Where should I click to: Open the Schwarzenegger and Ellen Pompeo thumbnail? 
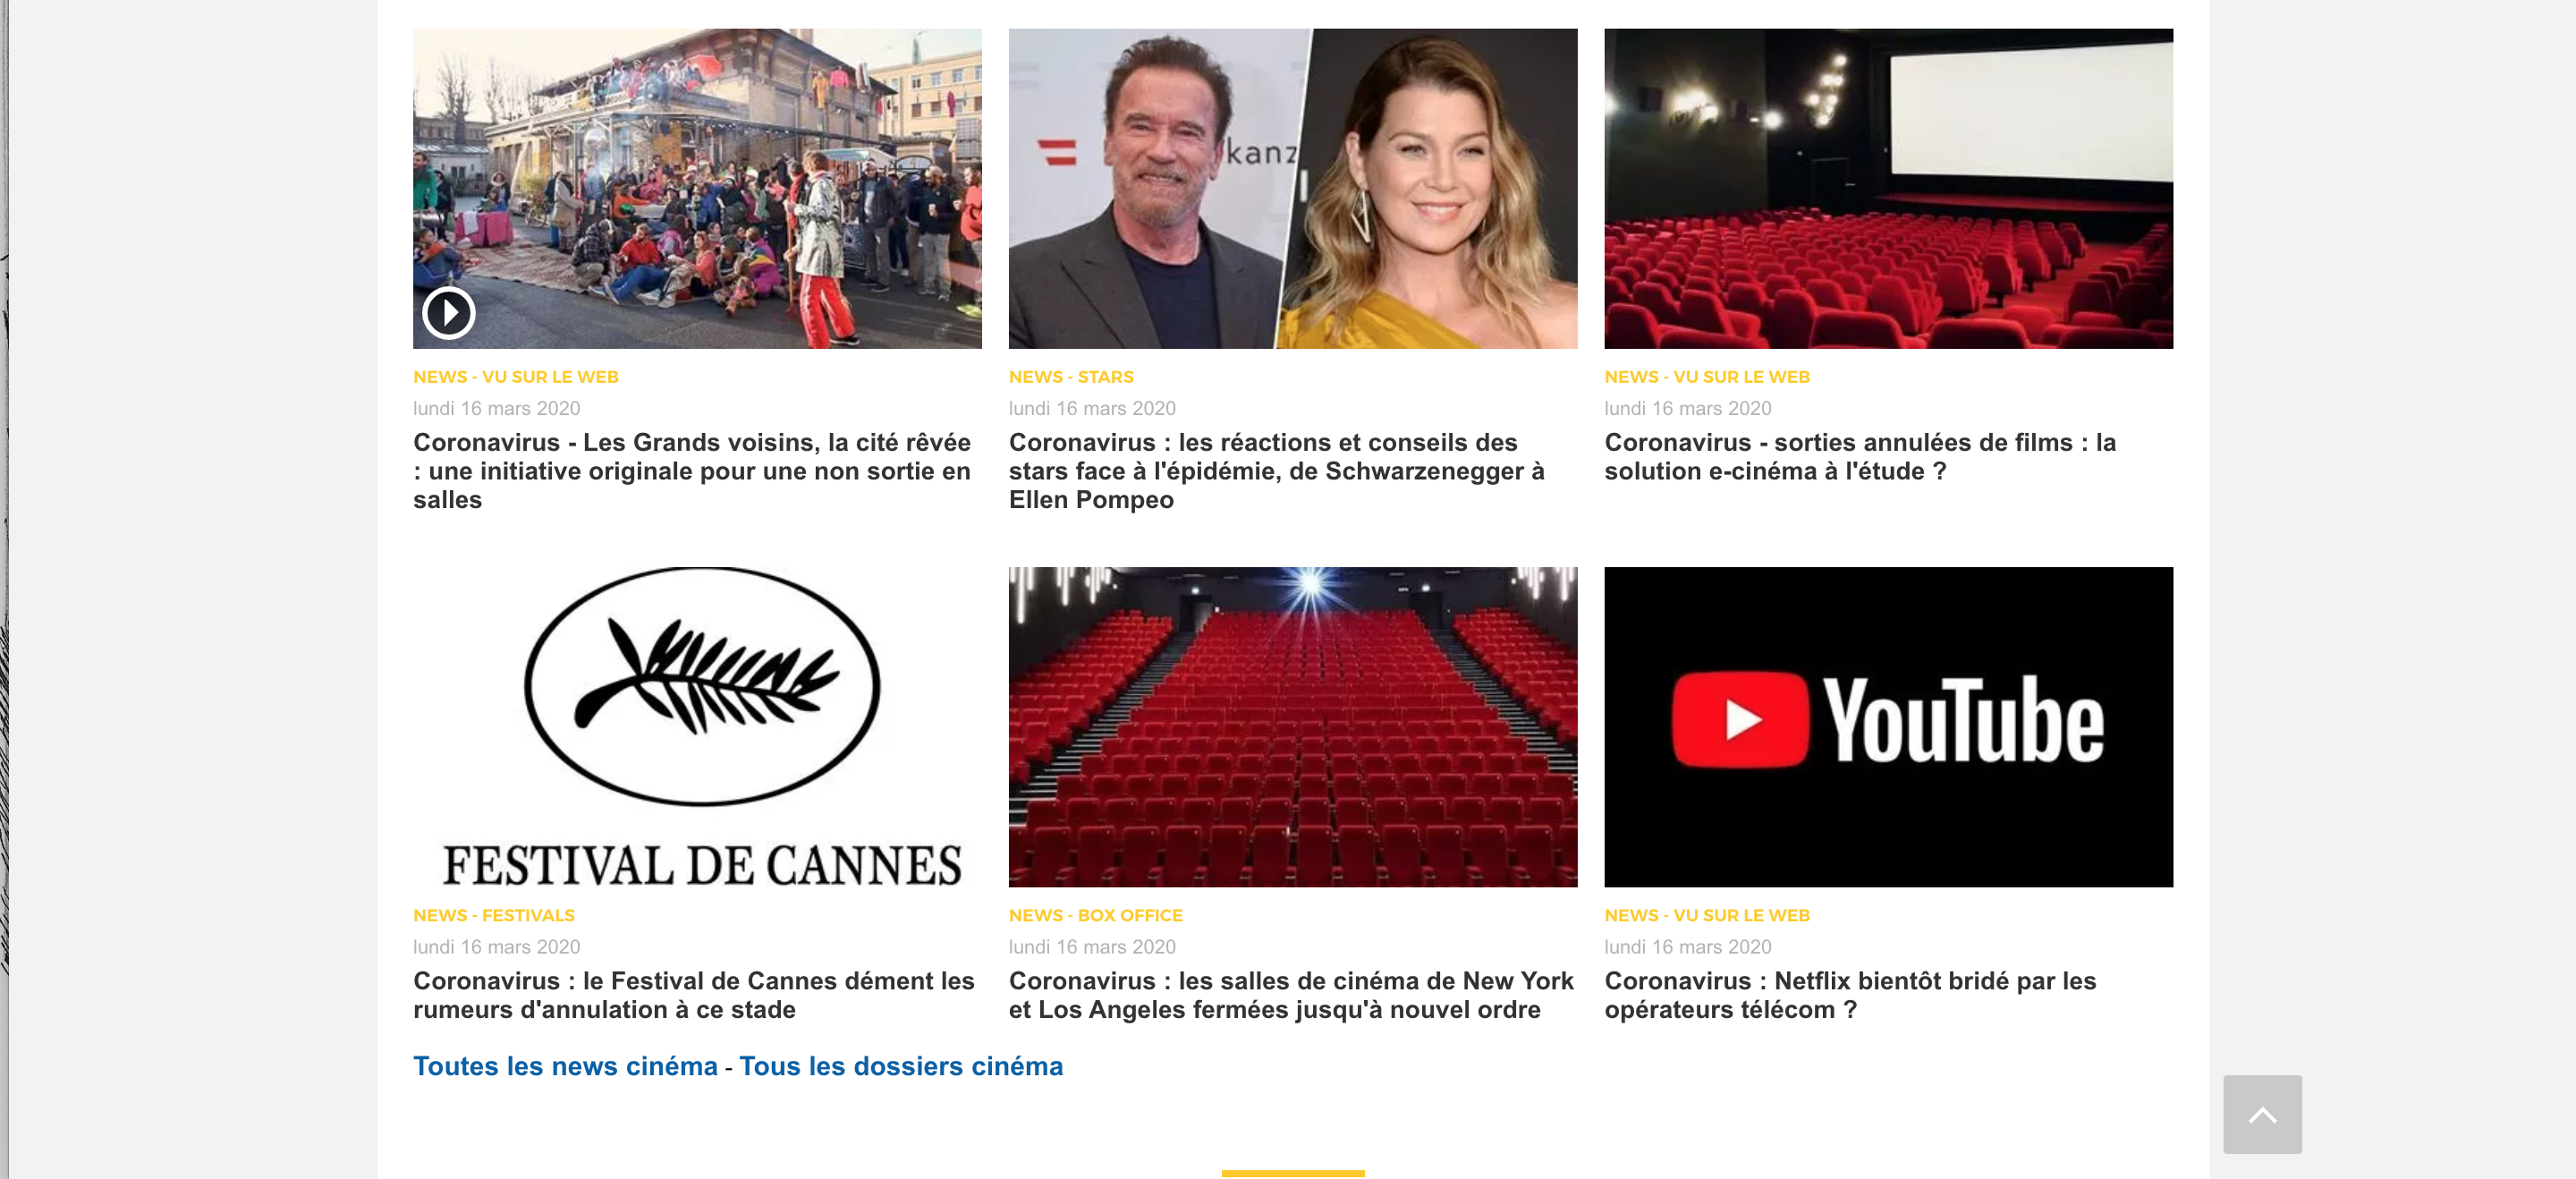coord(1292,188)
